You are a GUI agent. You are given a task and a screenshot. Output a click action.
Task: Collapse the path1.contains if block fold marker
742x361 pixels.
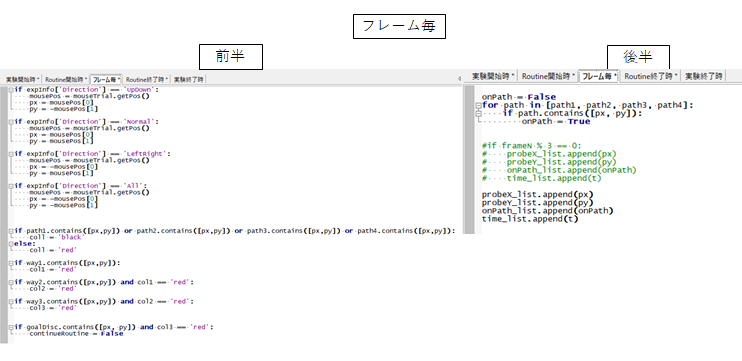click(11, 231)
